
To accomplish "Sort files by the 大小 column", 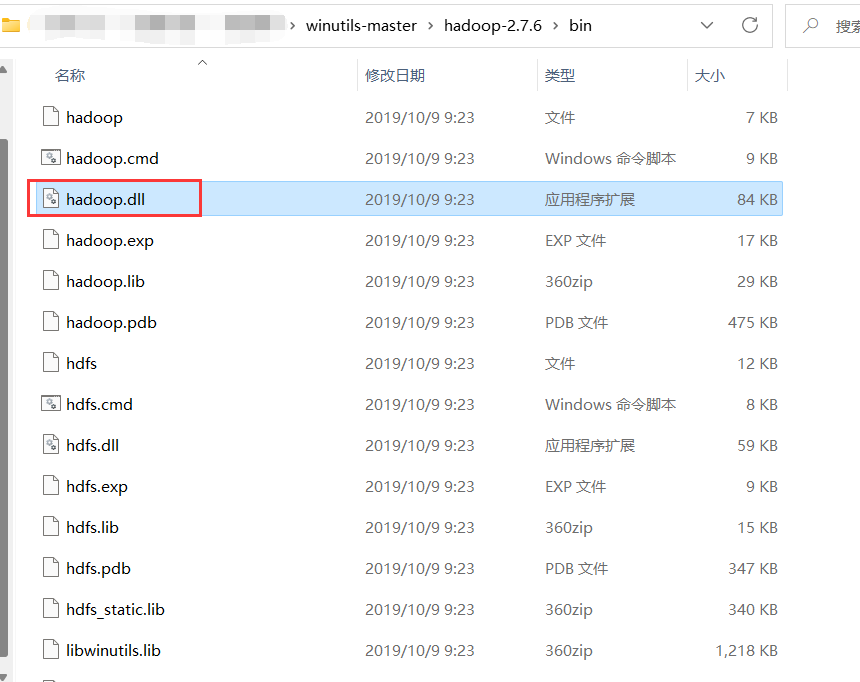I will 709,75.
